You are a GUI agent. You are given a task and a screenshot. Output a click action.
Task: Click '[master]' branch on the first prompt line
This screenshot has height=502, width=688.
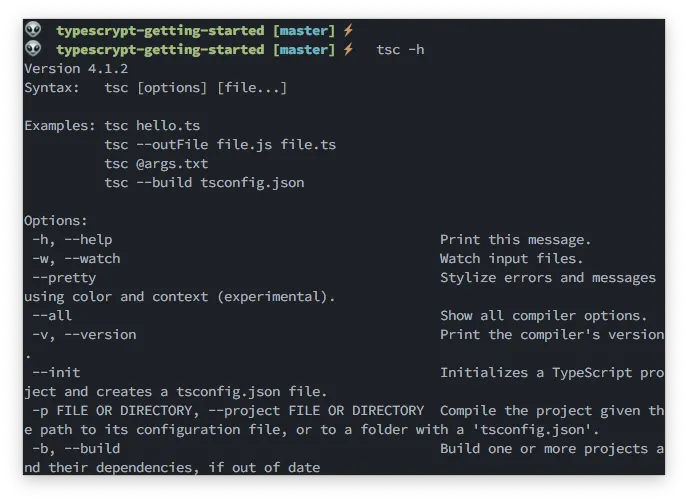click(x=304, y=31)
